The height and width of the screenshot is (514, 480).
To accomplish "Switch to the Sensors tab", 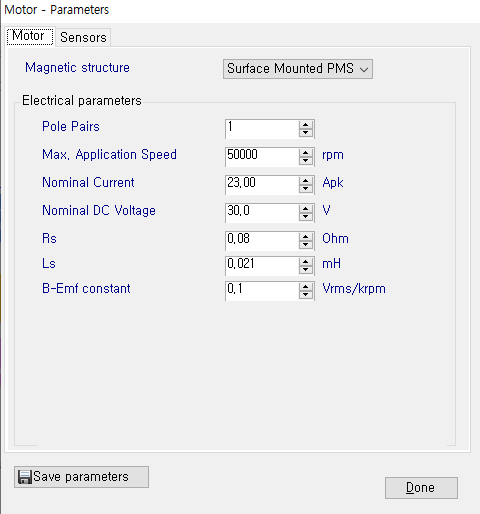I will tap(83, 37).
